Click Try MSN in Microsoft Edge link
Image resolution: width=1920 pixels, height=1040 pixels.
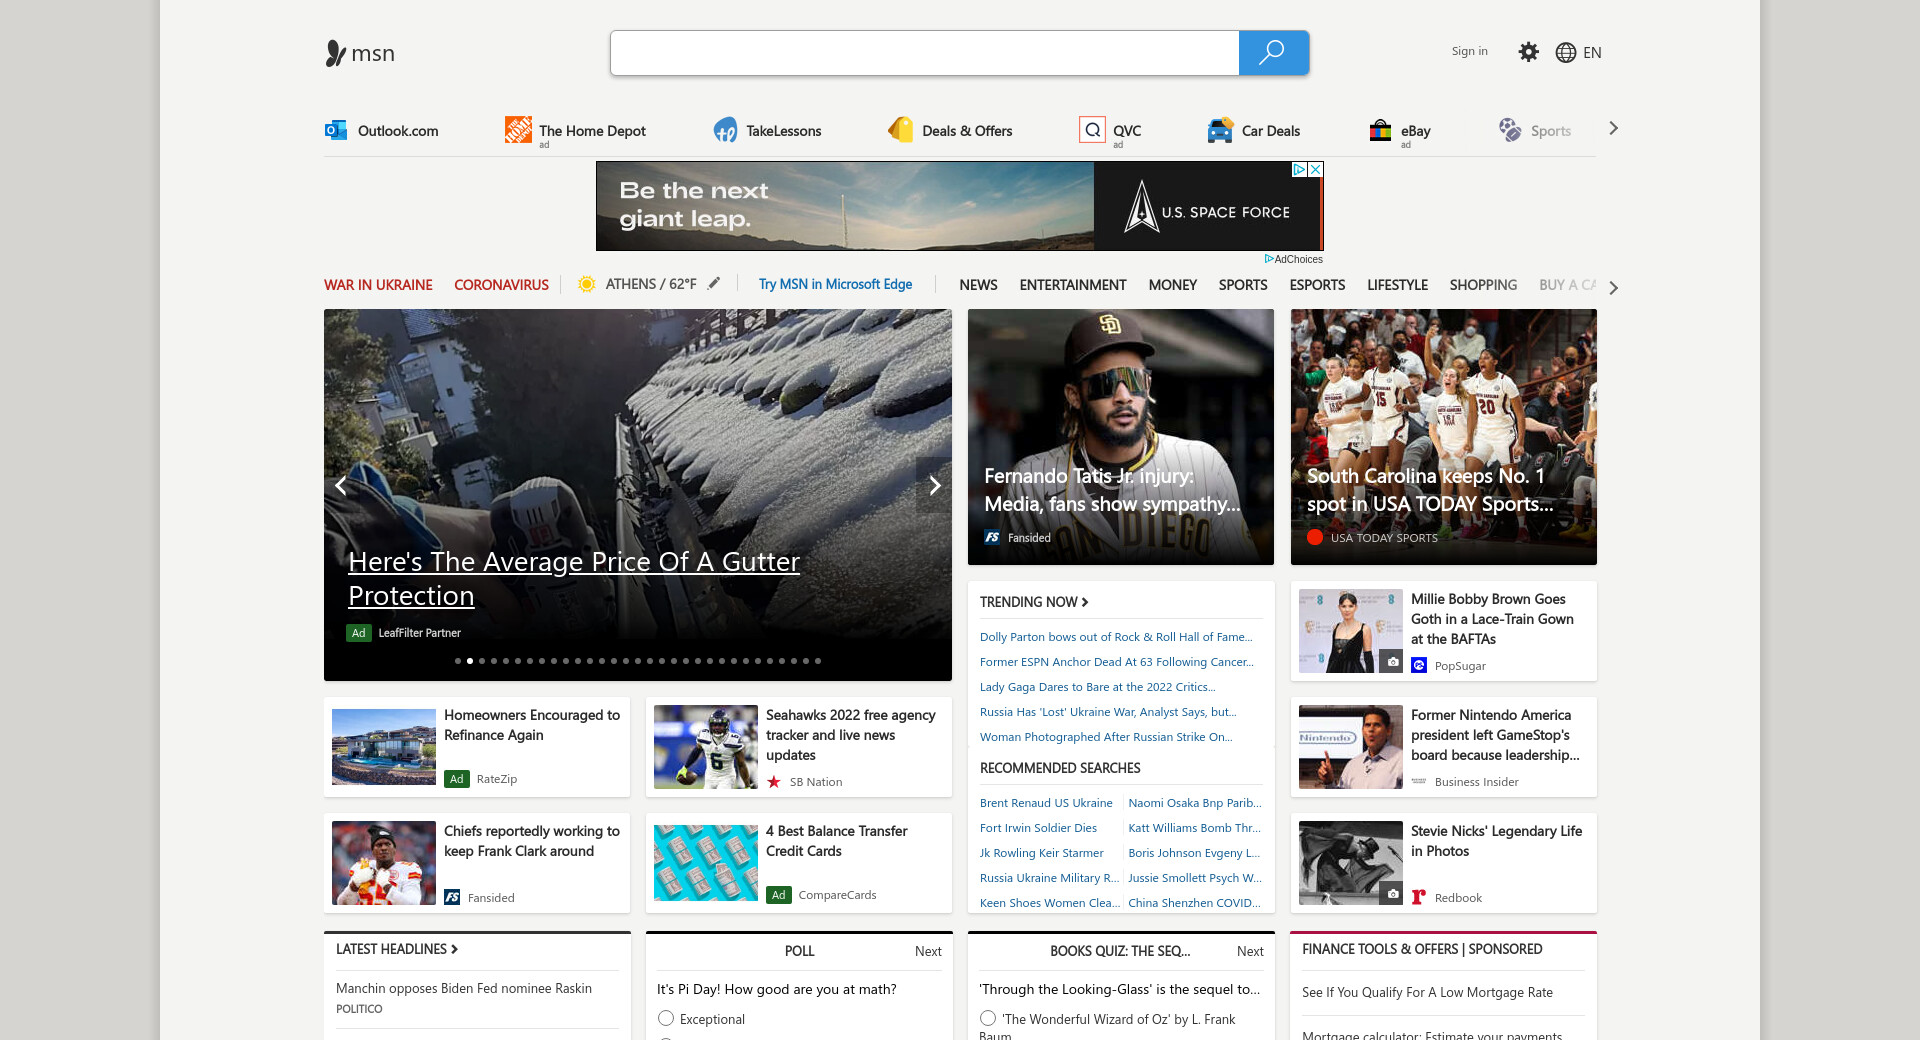(835, 285)
